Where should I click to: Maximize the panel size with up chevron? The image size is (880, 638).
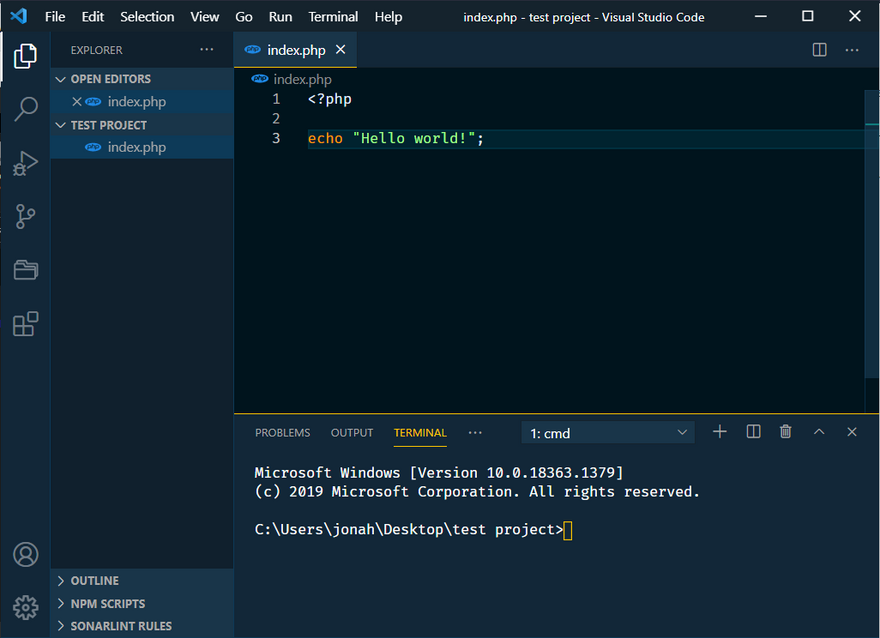pyautogui.click(x=819, y=432)
